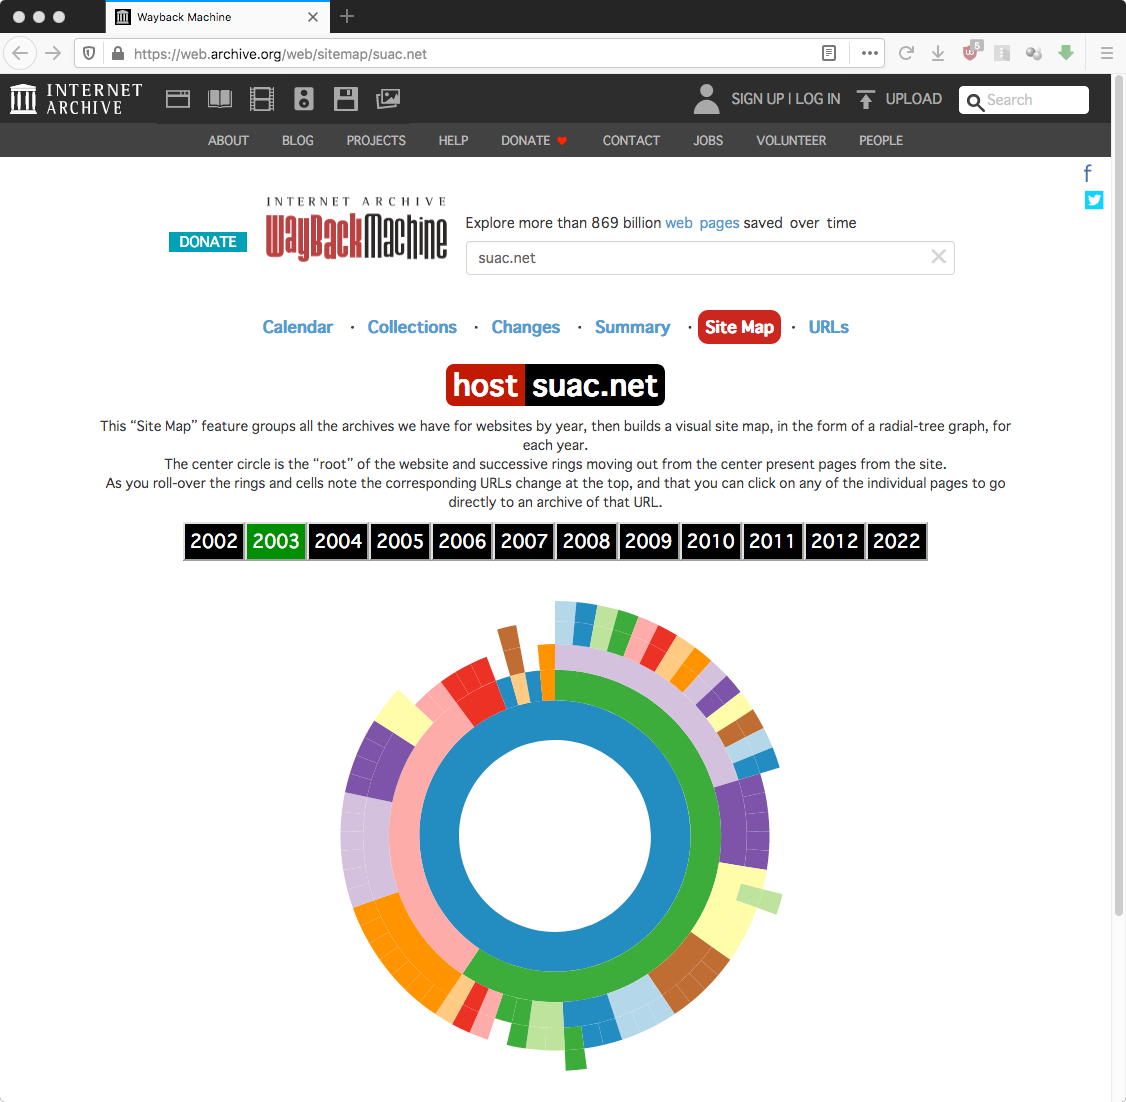Share page via Twitter icon
The image size is (1126, 1102).
click(1094, 200)
